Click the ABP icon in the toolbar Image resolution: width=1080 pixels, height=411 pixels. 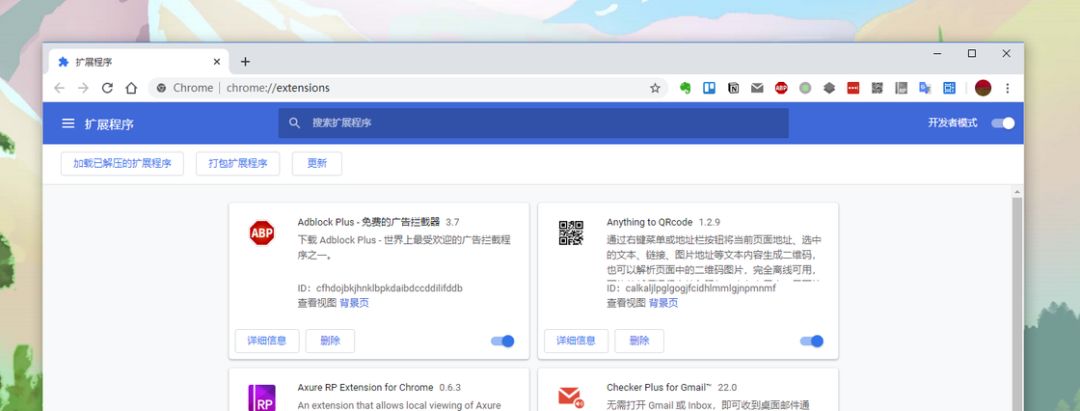pyautogui.click(x=781, y=88)
